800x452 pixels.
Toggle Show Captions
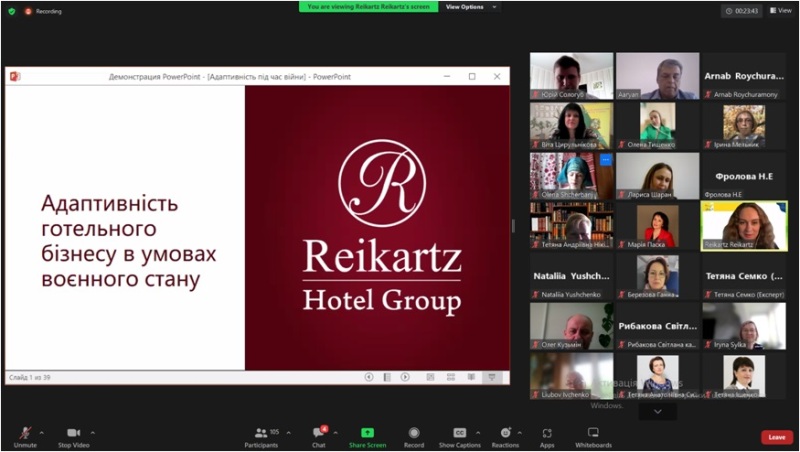click(460, 434)
